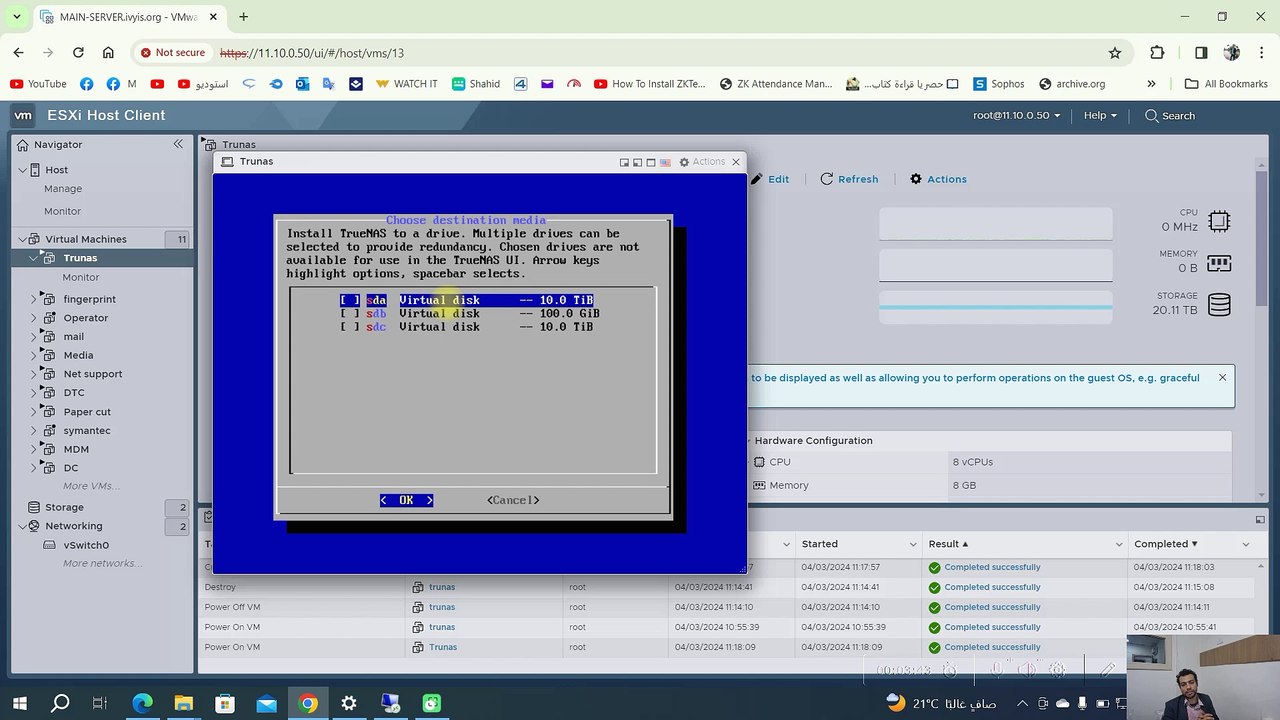Click the Windows Start button
The width and height of the screenshot is (1280, 720).
click(19, 703)
